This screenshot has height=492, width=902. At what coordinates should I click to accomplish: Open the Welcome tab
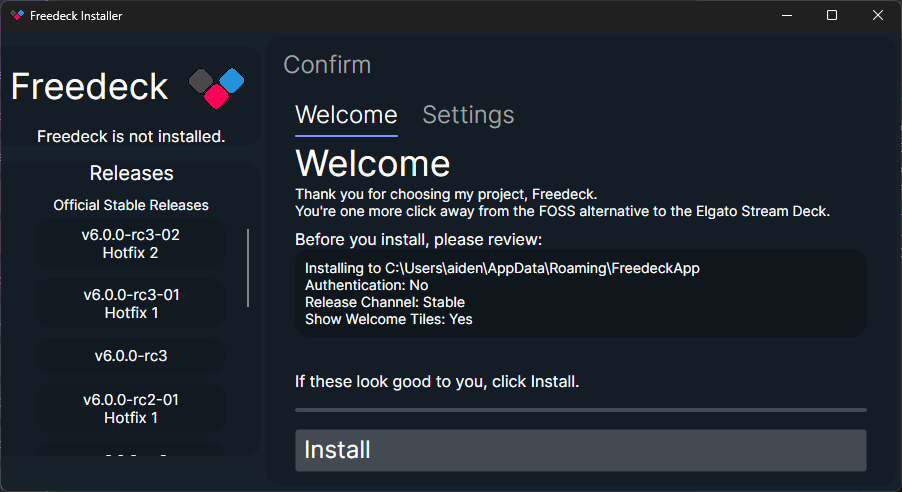(346, 115)
